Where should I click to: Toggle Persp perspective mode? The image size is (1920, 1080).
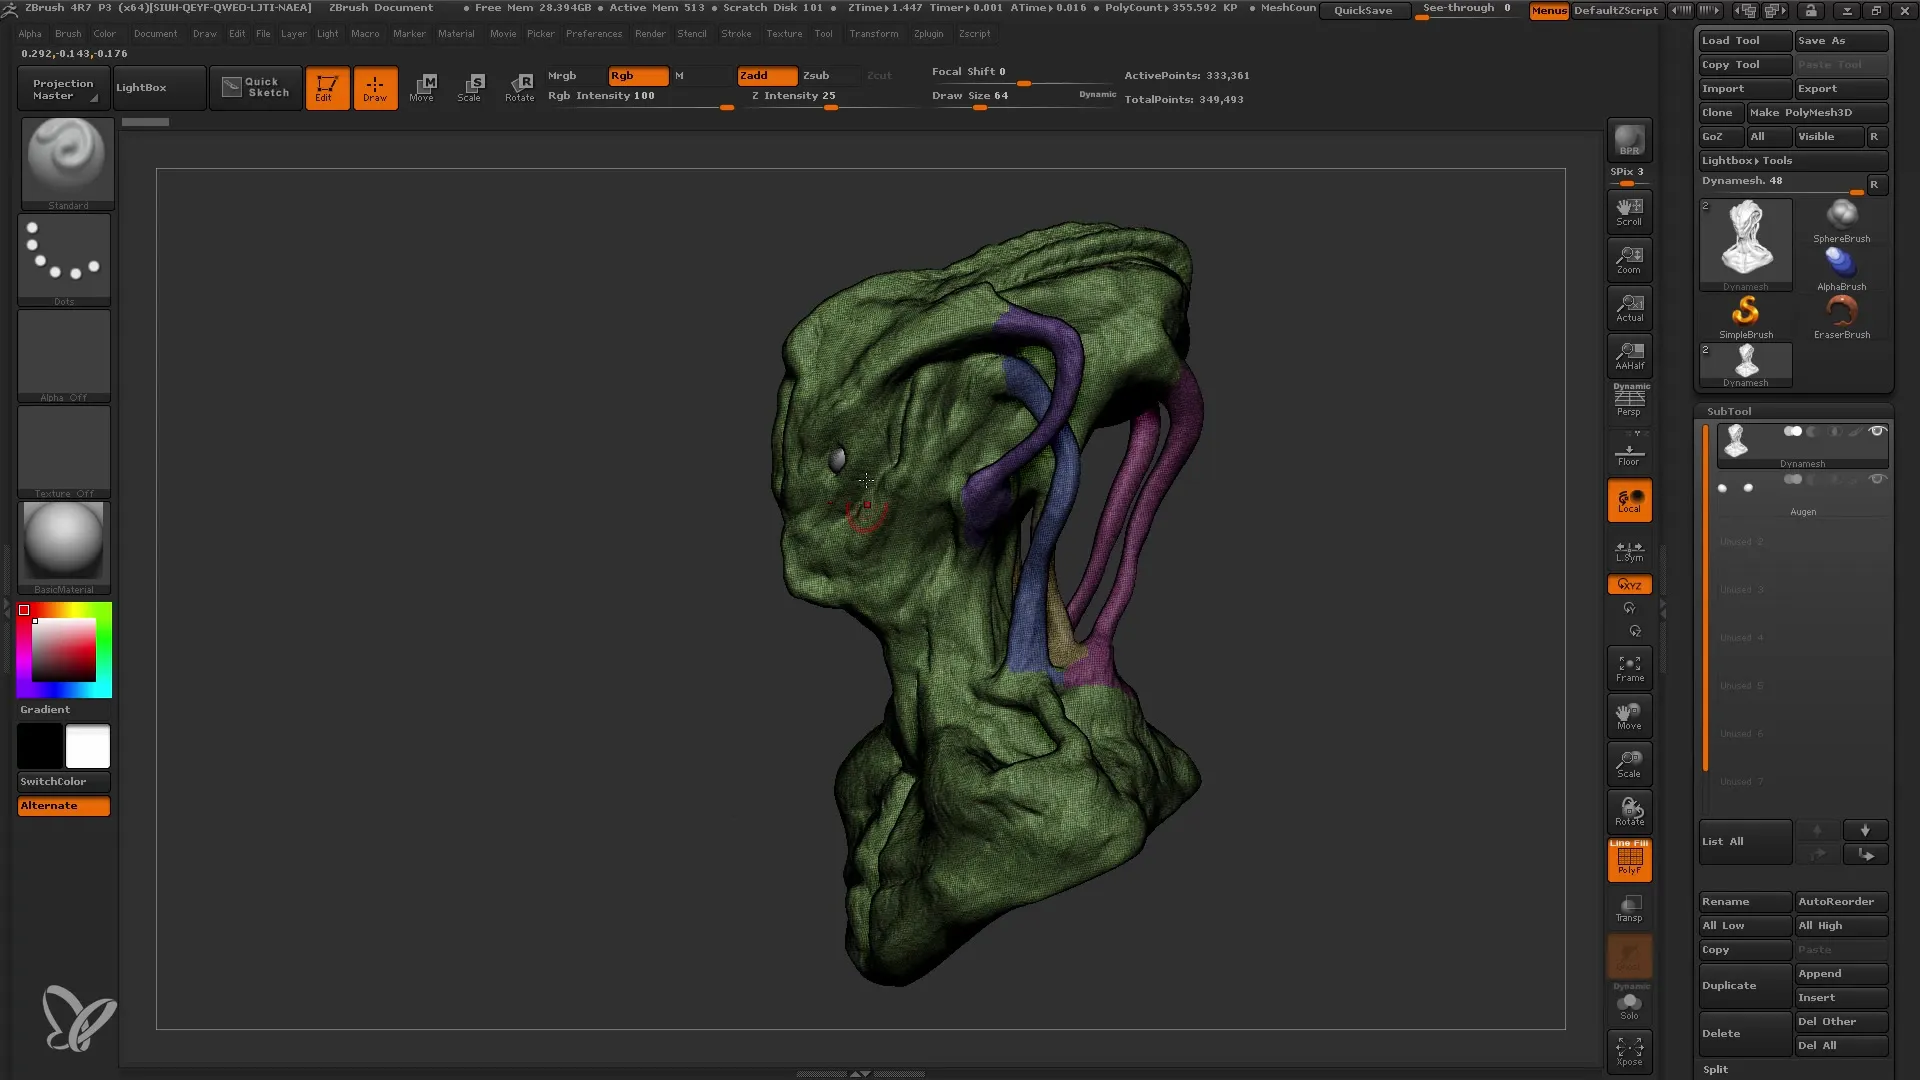[1629, 400]
